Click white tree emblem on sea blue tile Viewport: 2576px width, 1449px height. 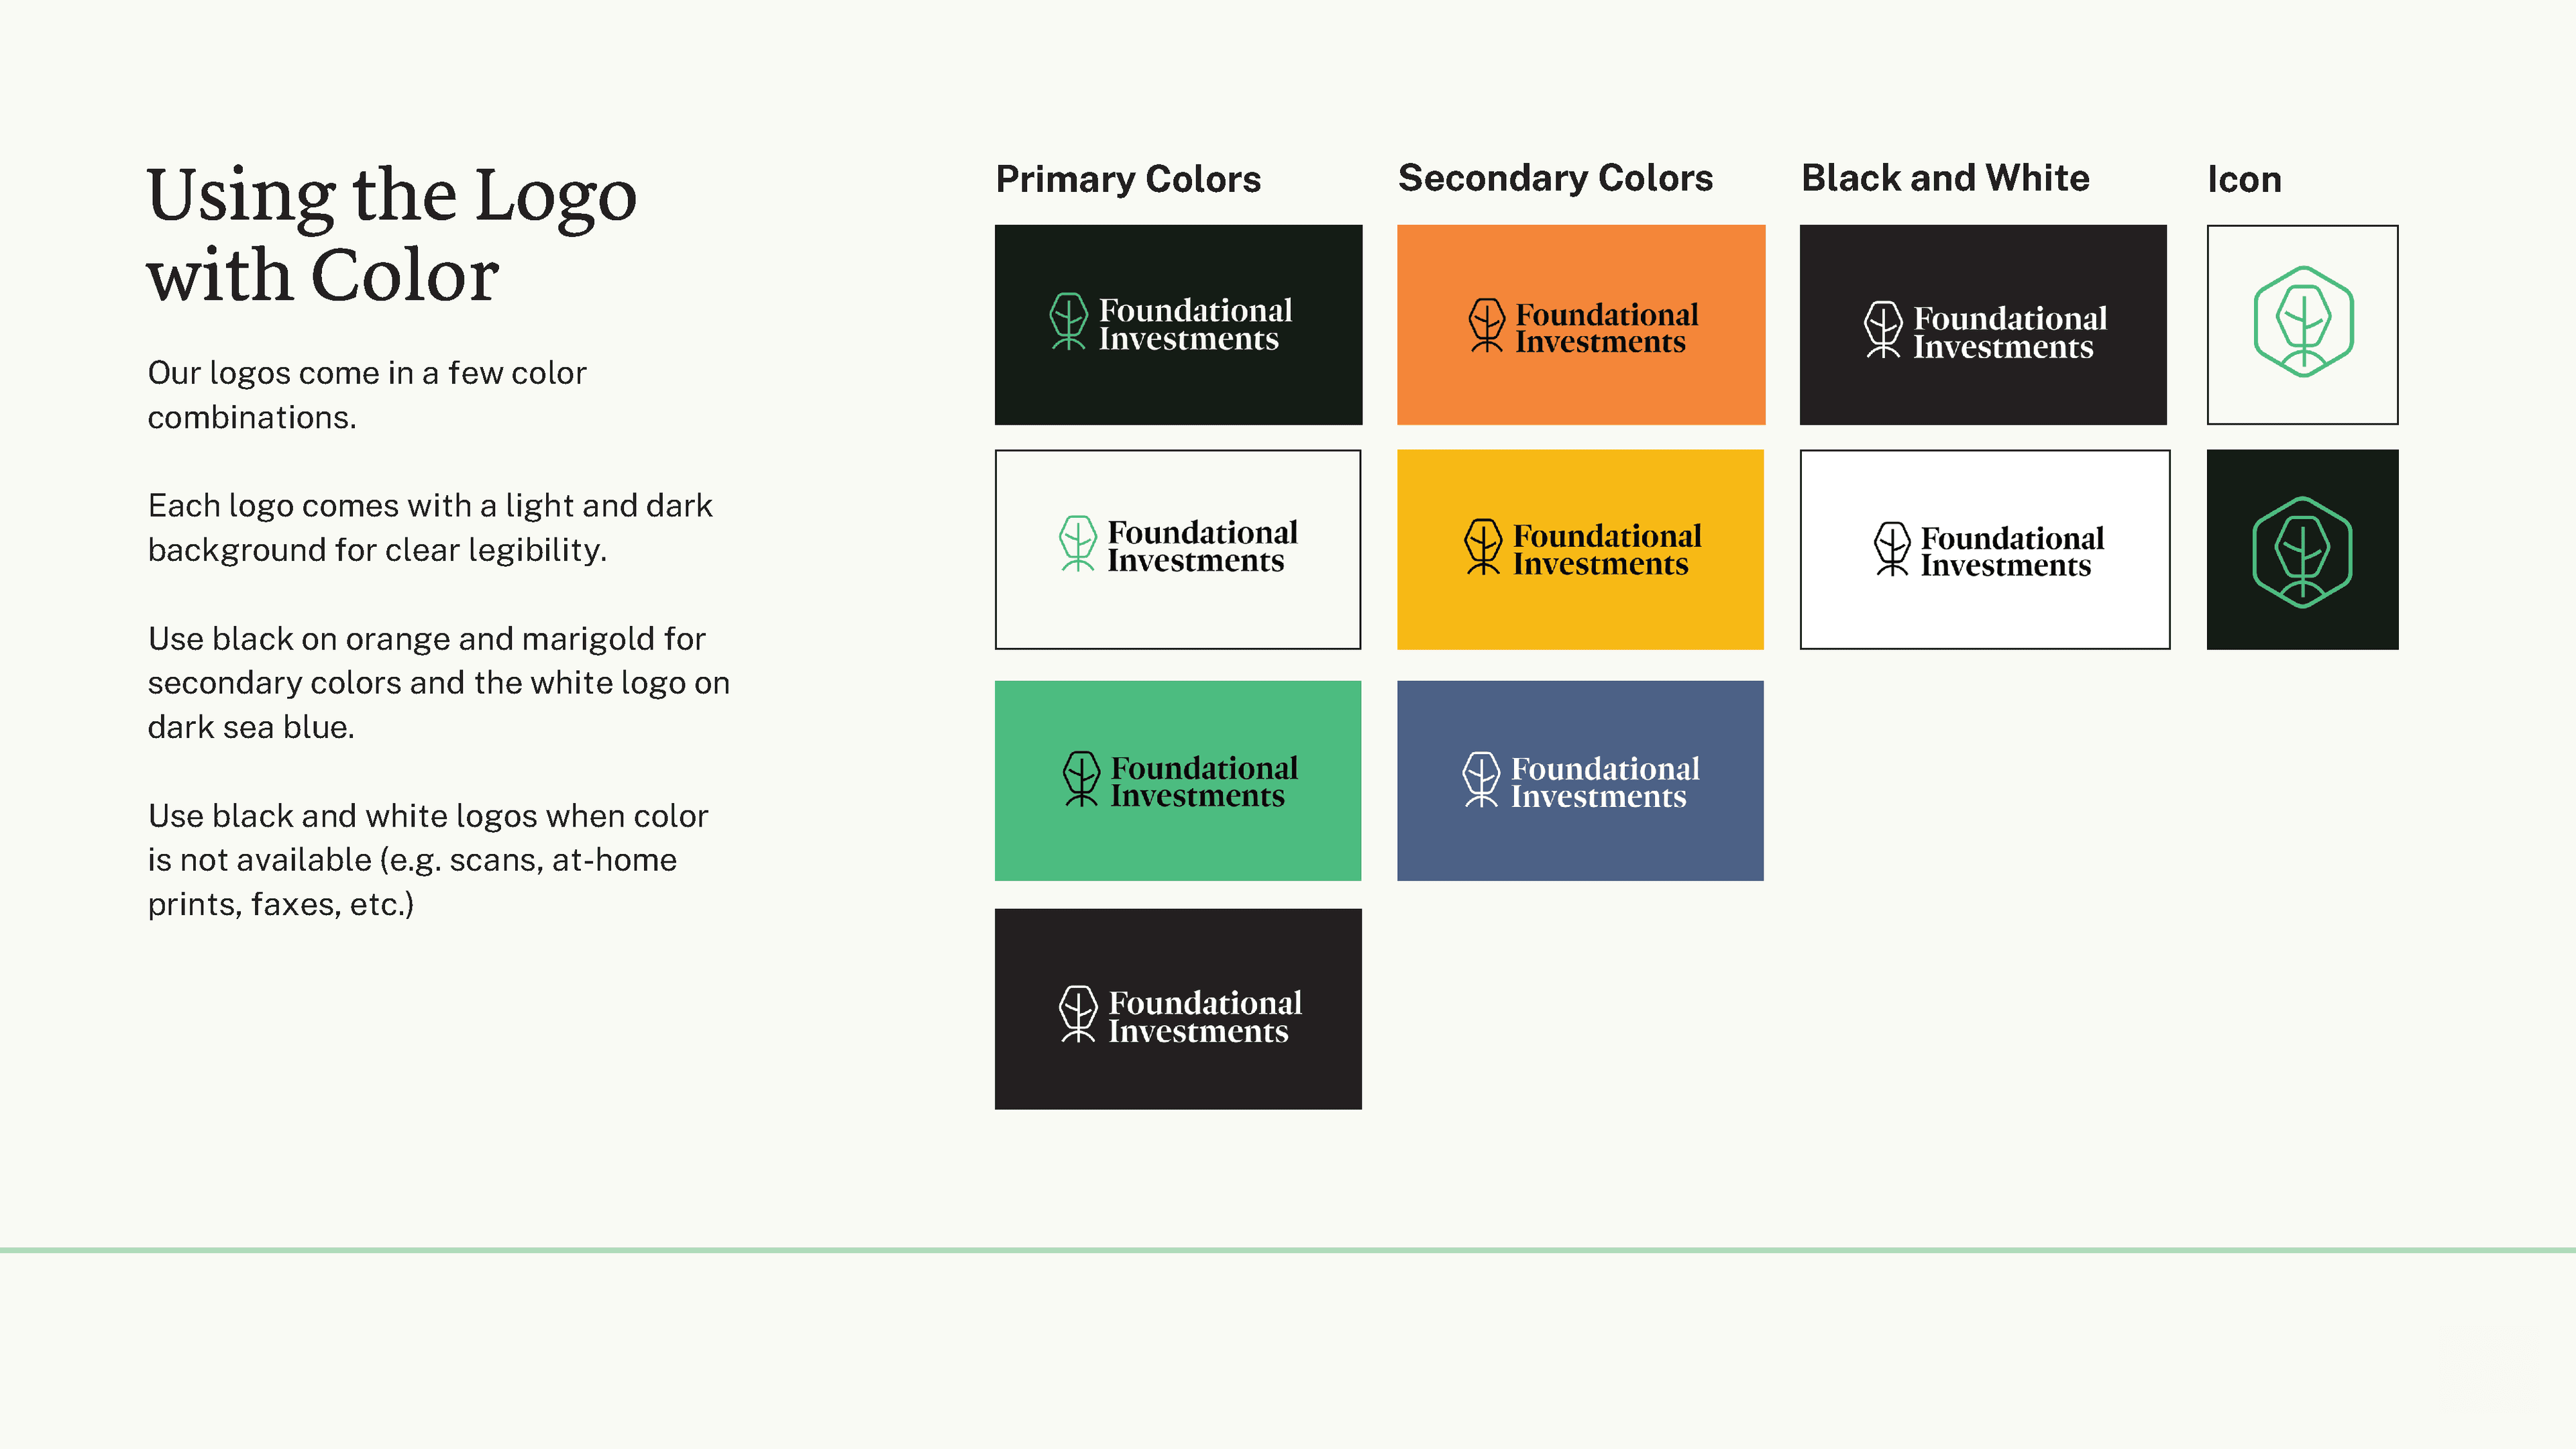pos(1481,779)
